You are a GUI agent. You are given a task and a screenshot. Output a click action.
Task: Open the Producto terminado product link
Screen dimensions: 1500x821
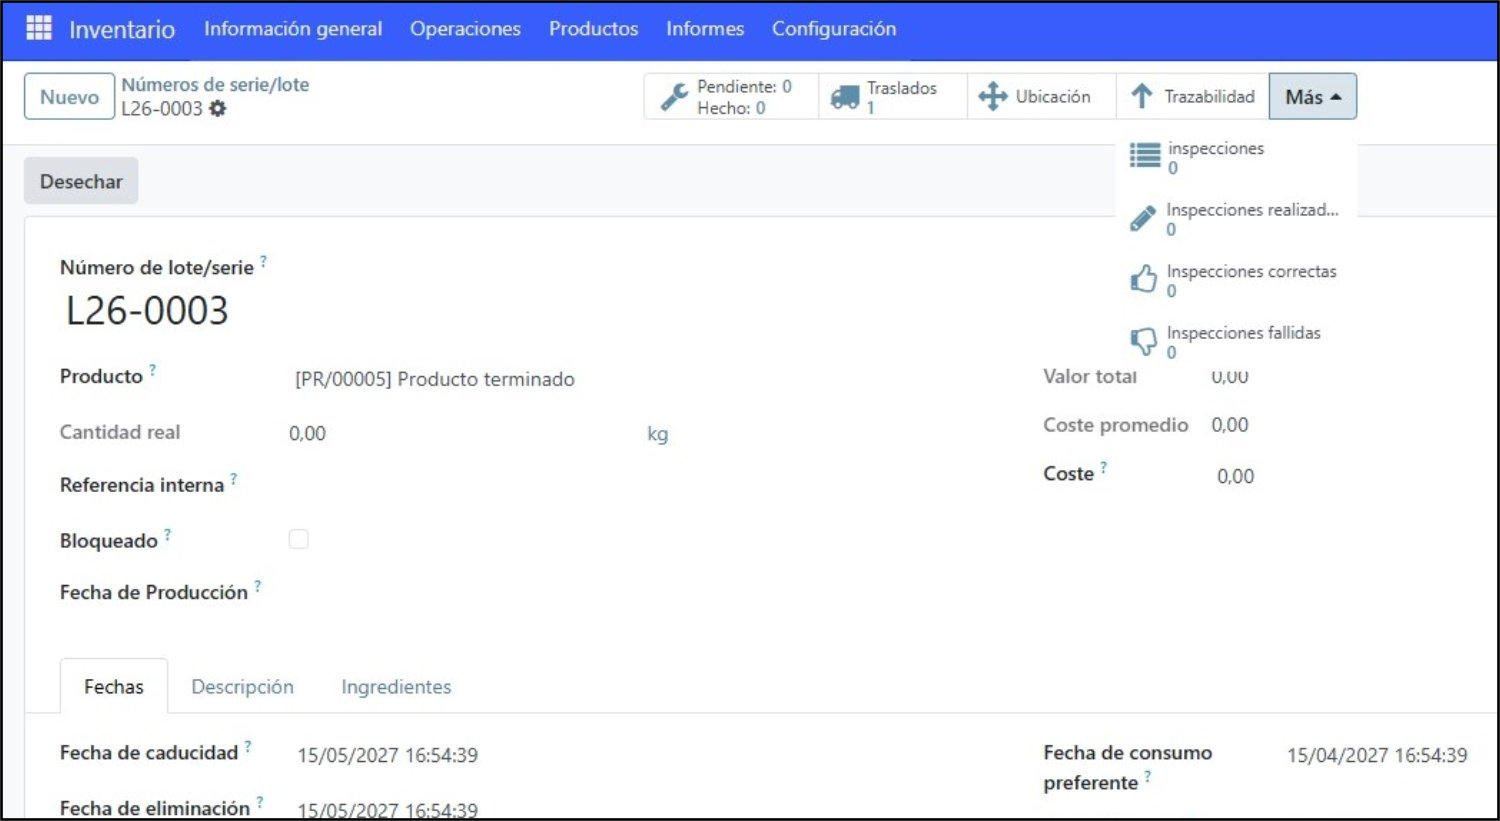coord(435,379)
